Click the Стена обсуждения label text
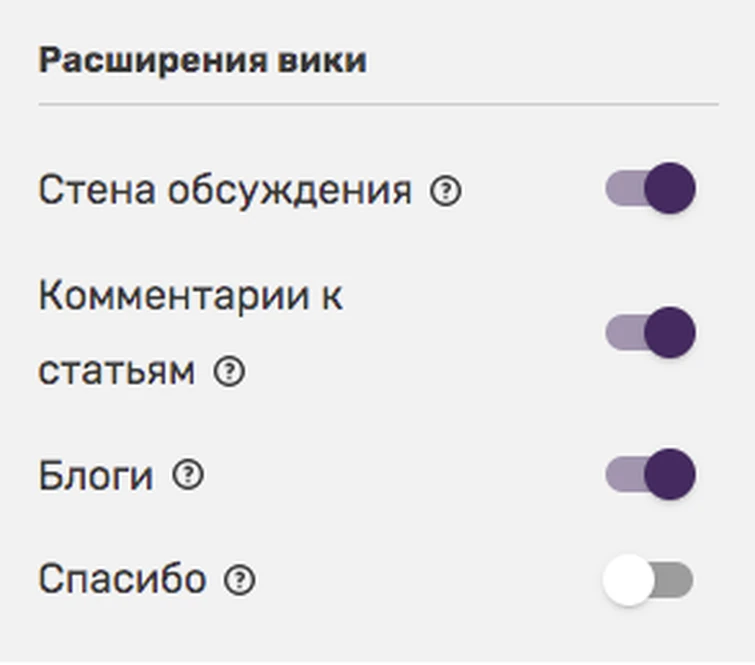The image size is (755, 665). (x=224, y=190)
